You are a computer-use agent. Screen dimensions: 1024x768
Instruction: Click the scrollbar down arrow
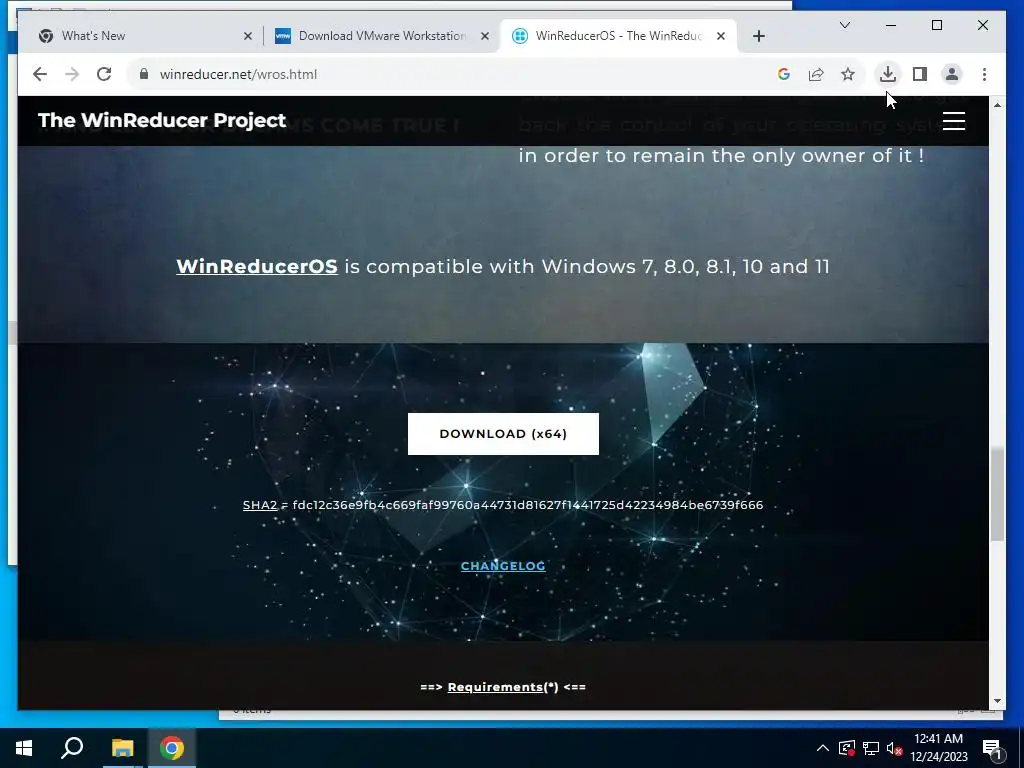pos(997,701)
